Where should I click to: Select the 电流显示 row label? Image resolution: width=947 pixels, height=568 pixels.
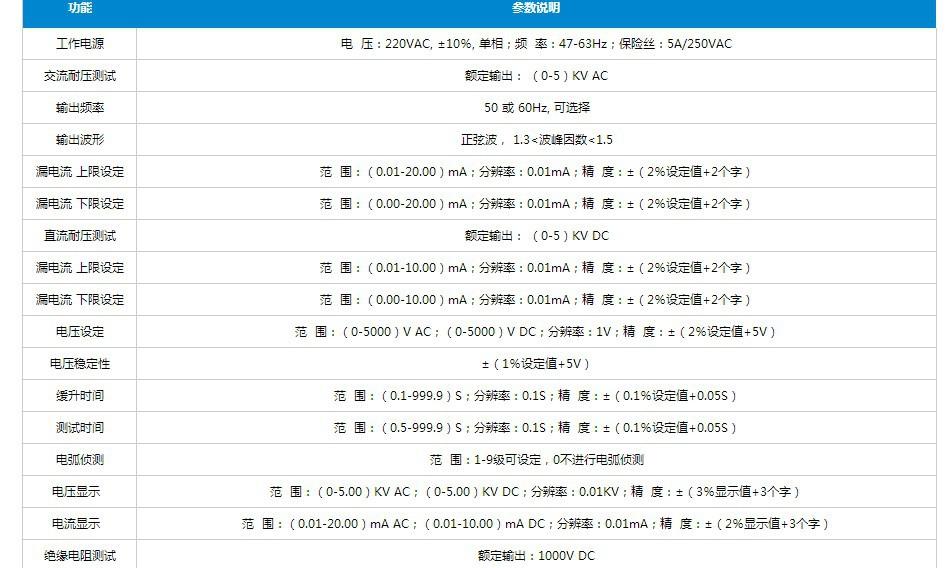click(x=80, y=524)
